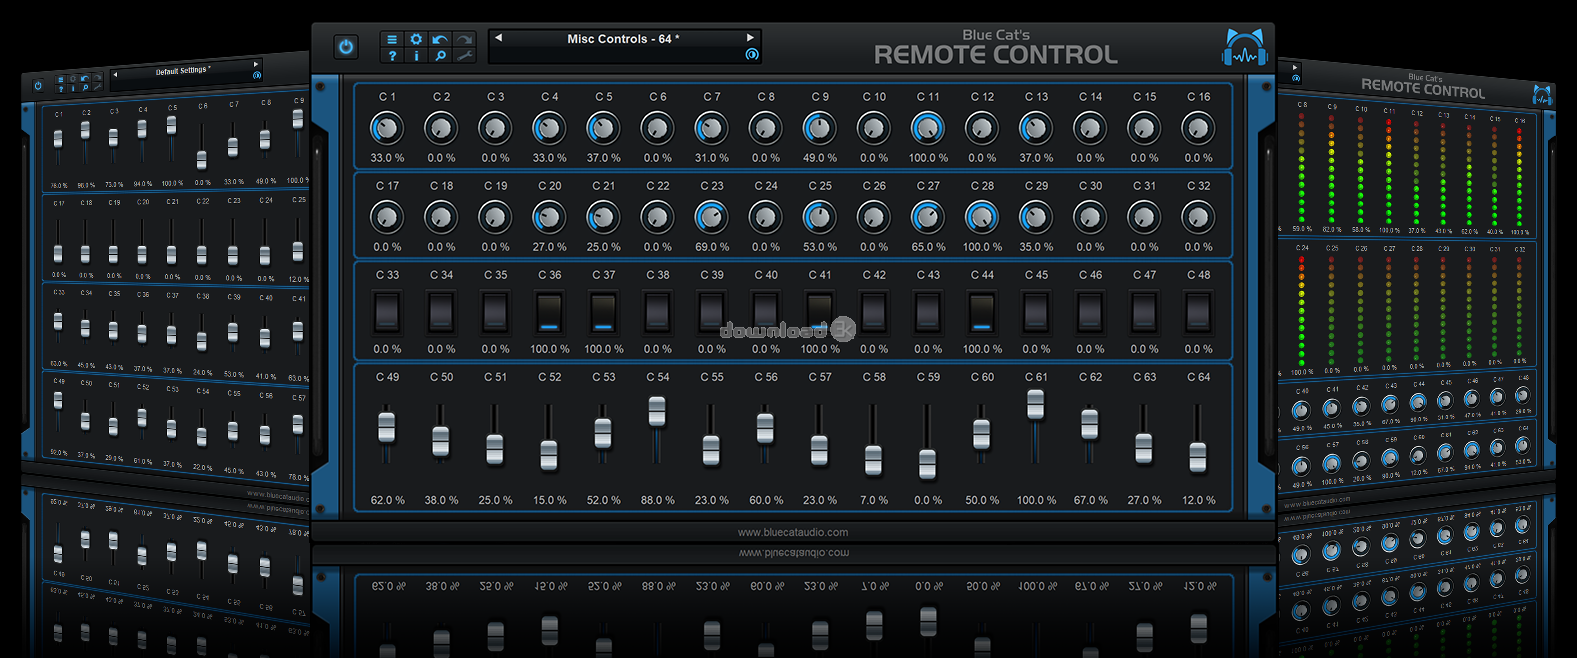
Task: Click the '53.0 %' value under knob C 25
Action: (820, 247)
